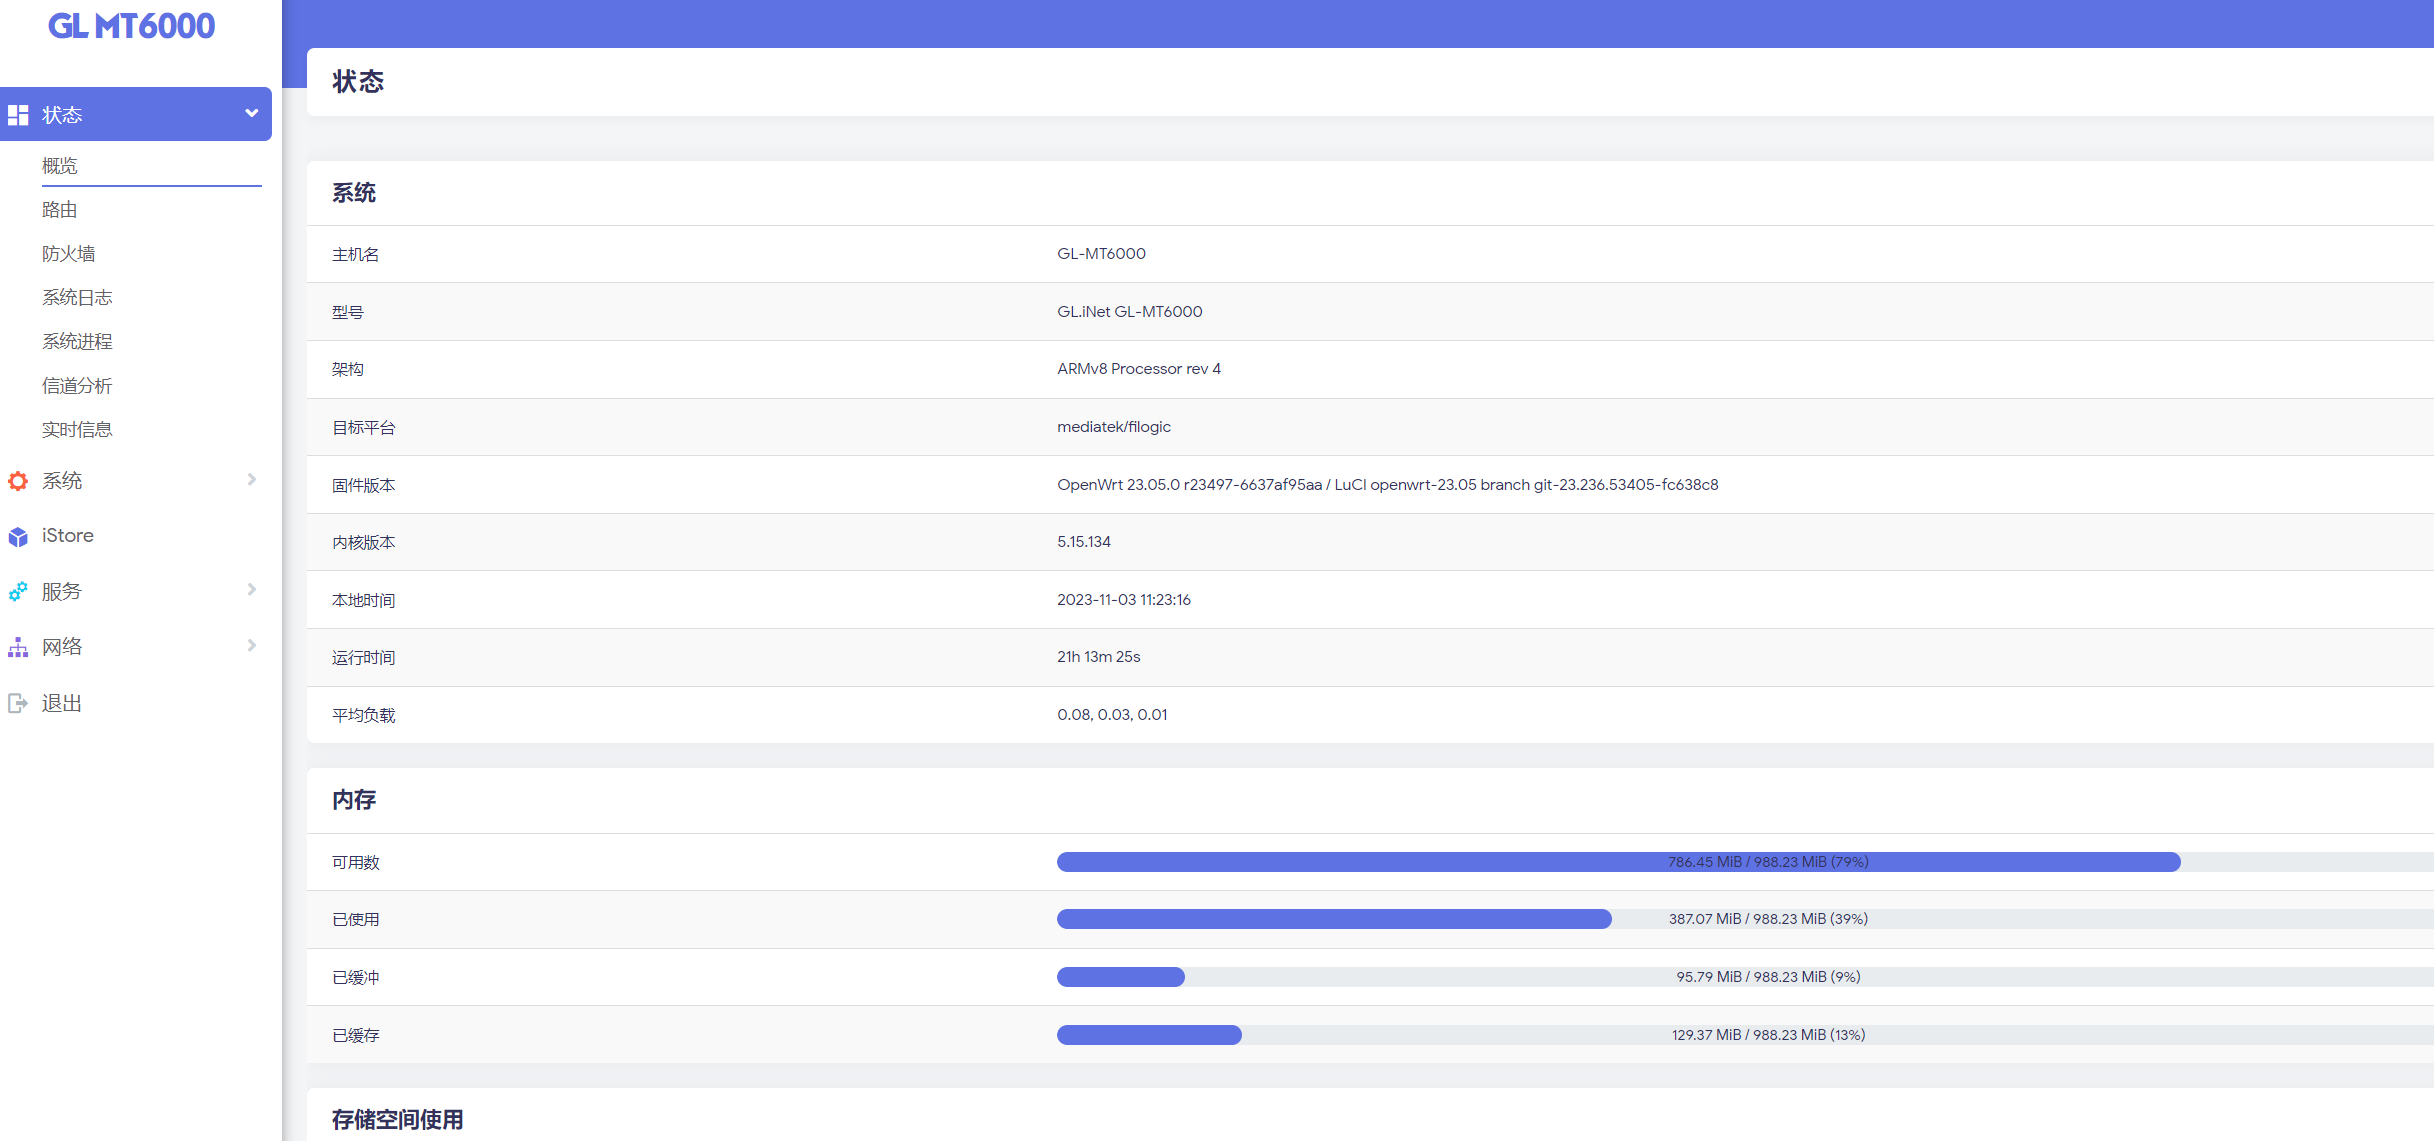Open 实时信息 realtime graphs
2434x1141 pixels.
click(77, 430)
